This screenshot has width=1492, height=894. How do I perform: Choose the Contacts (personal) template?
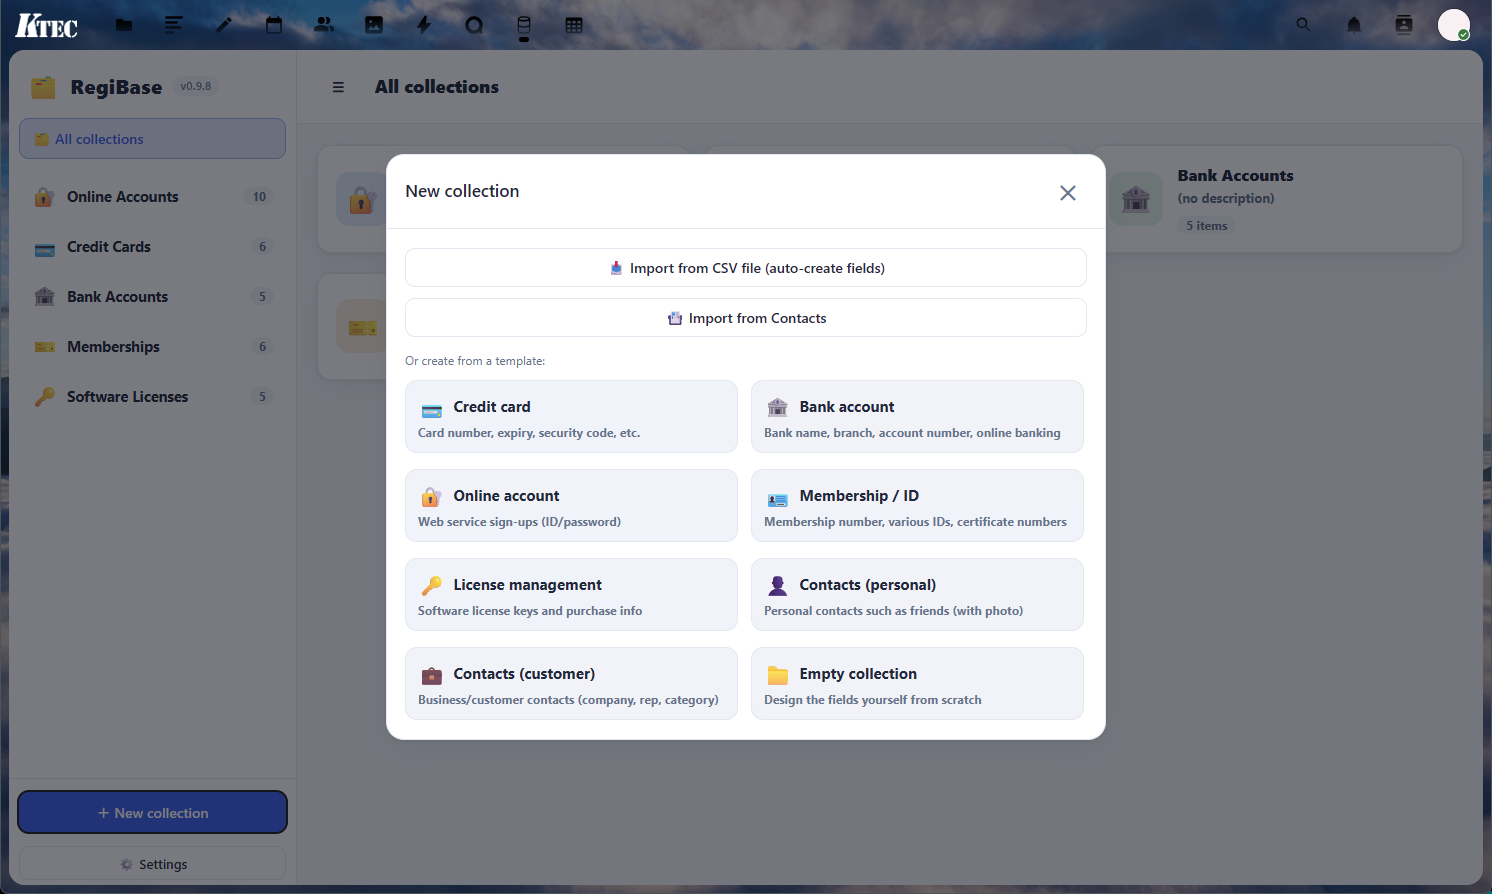[917, 595]
